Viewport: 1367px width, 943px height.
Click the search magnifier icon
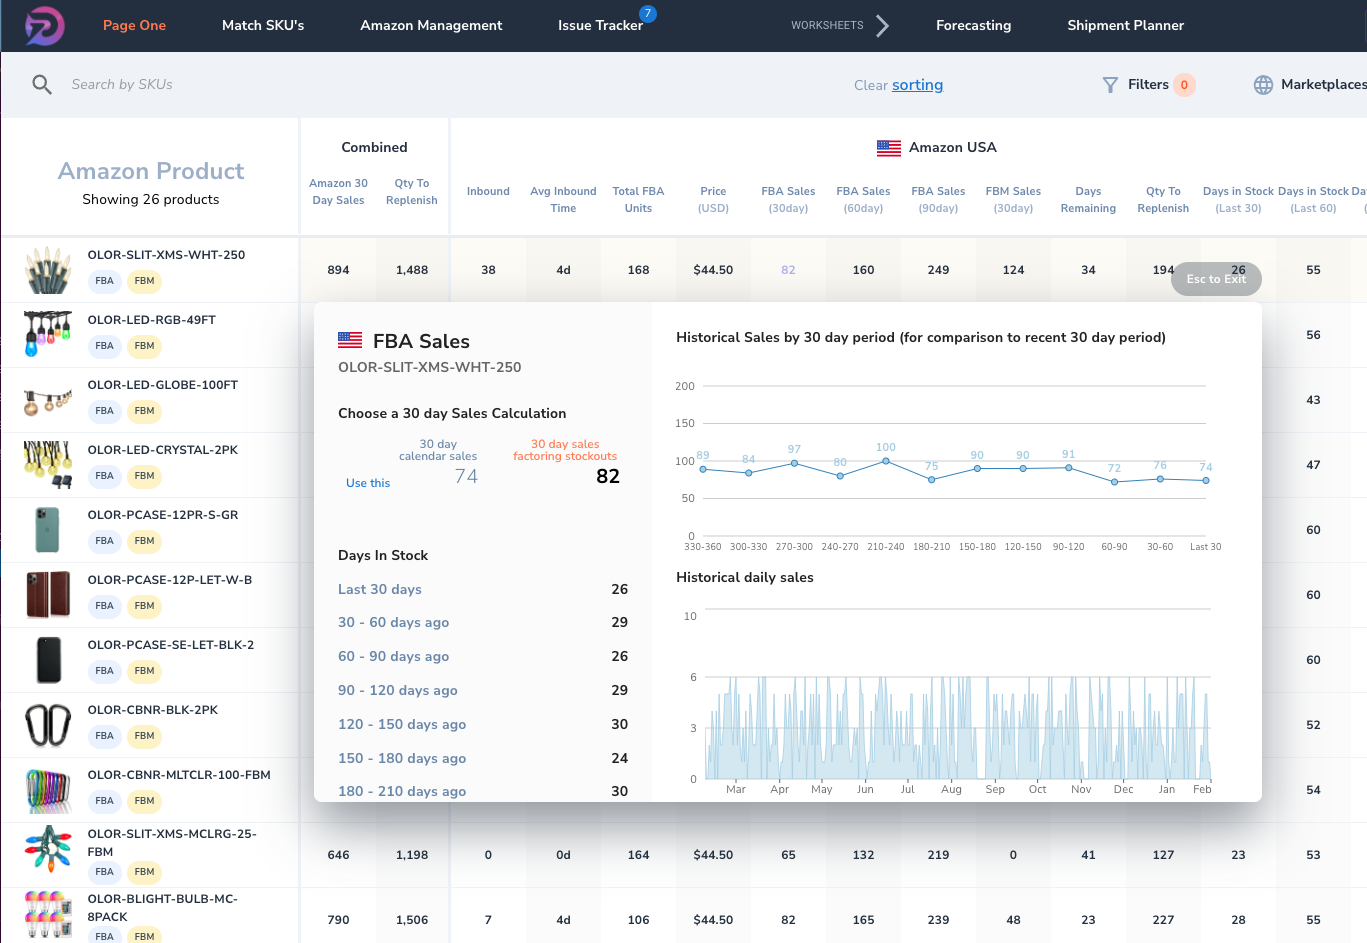coord(42,85)
